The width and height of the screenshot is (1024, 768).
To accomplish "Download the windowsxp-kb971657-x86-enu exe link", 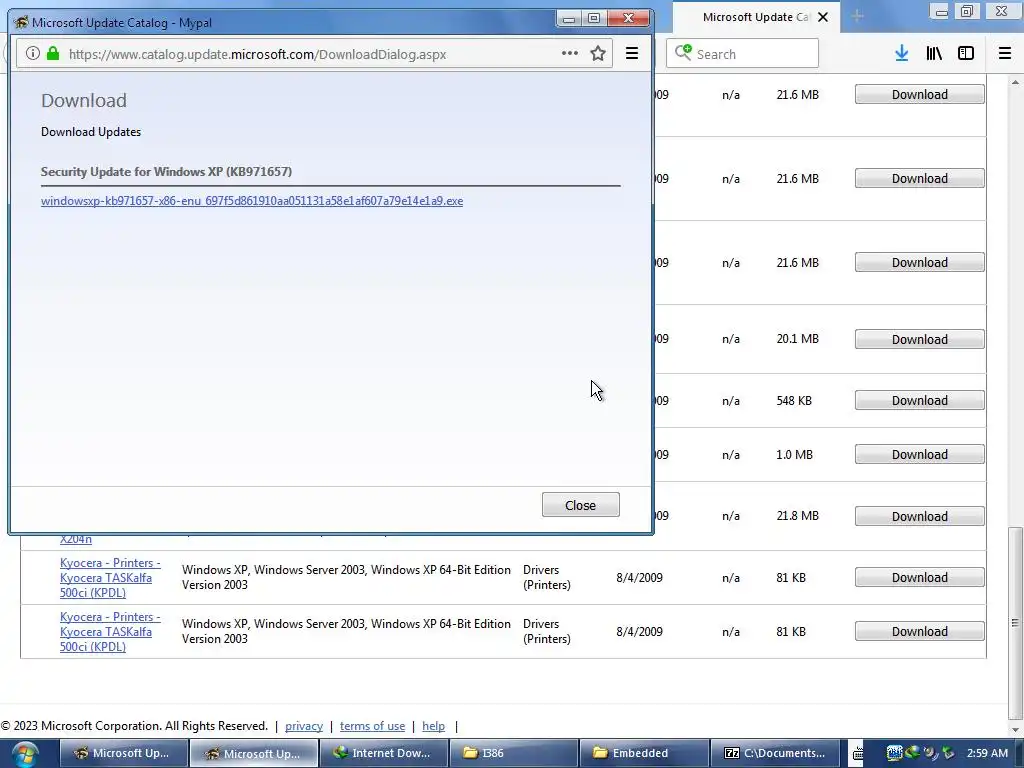I will point(251,201).
